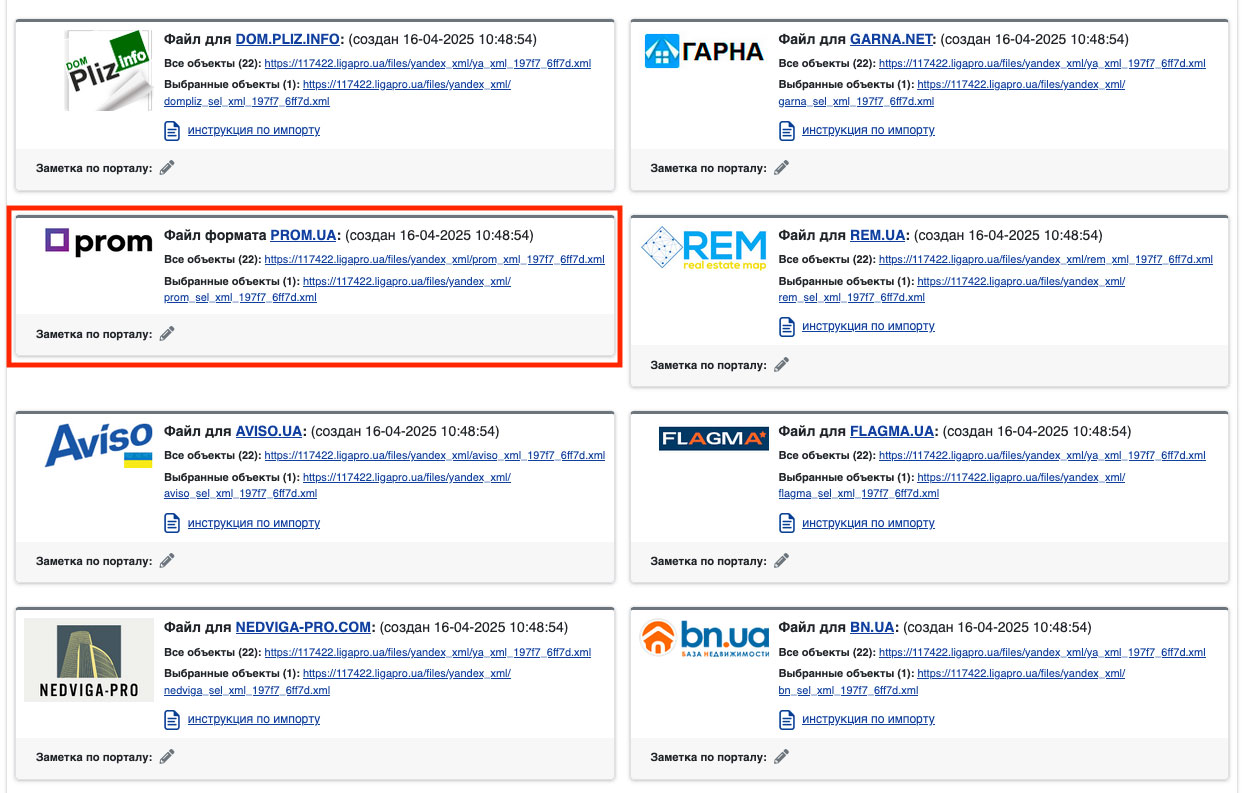
Task: Open the GARNA.NET portal link
Action: 891,40
